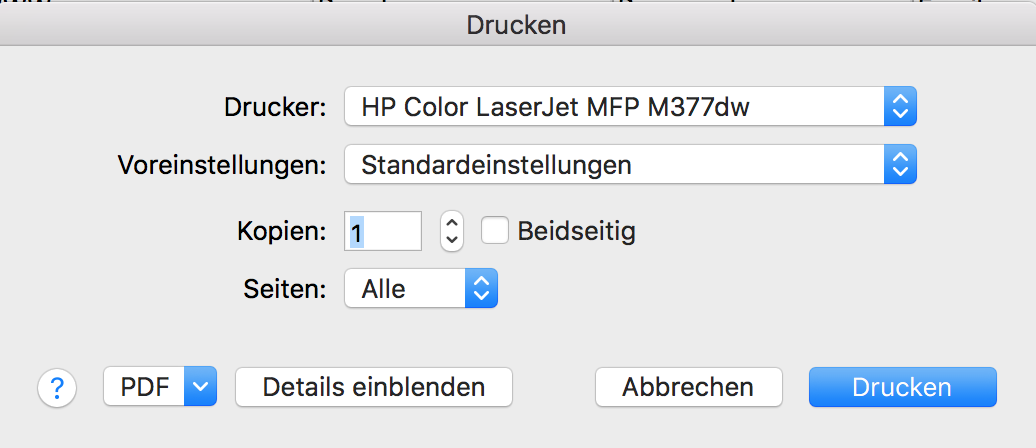
Task: Open help with the question mark button
Action: coord(57,387)
